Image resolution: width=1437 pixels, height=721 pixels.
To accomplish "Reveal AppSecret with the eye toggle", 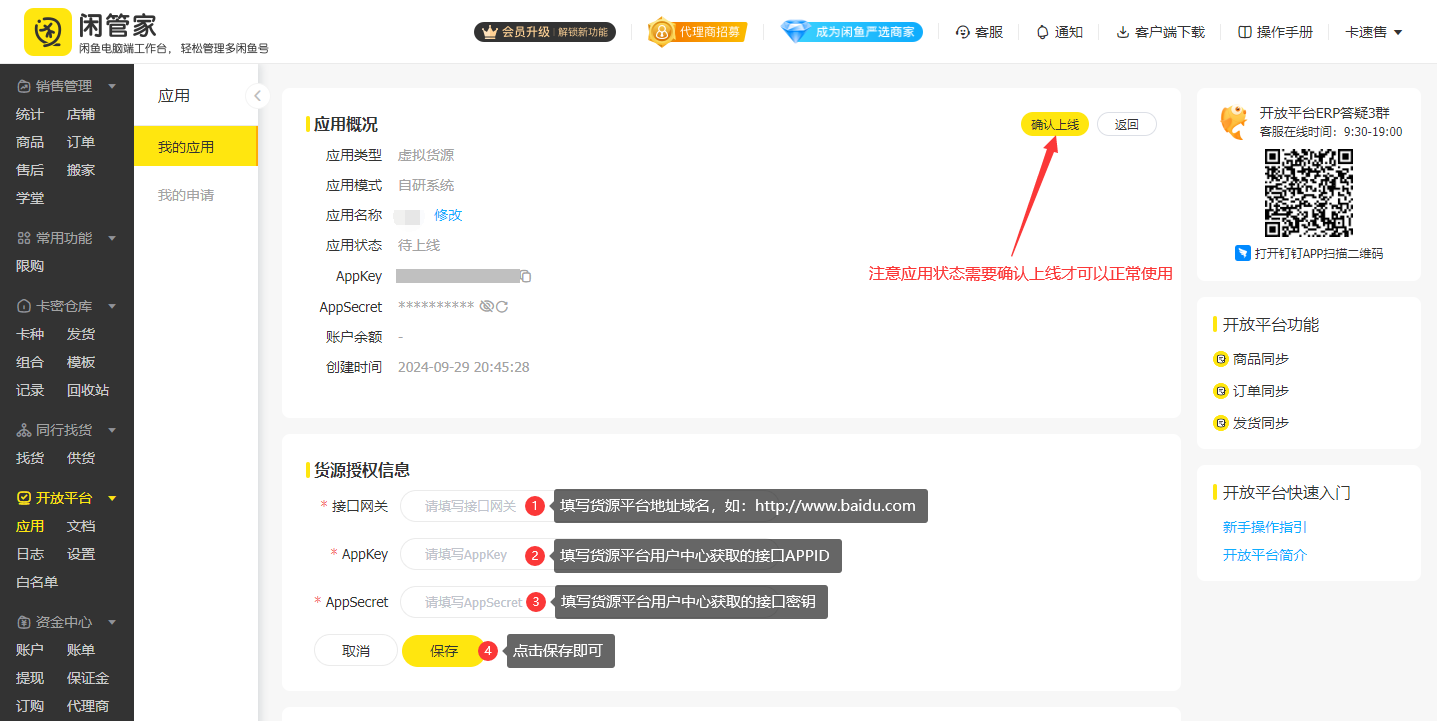I will coord(488,307).
